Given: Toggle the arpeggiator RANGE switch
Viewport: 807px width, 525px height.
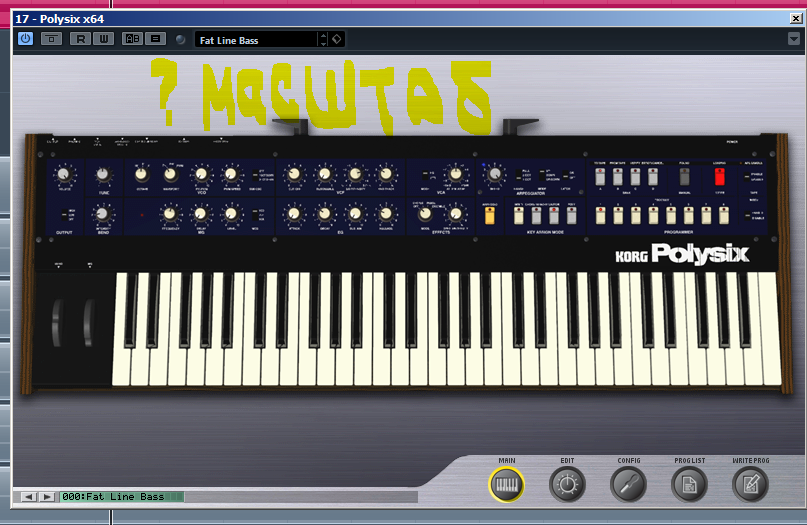Looking at the screenshot, I should pos(519,176).
